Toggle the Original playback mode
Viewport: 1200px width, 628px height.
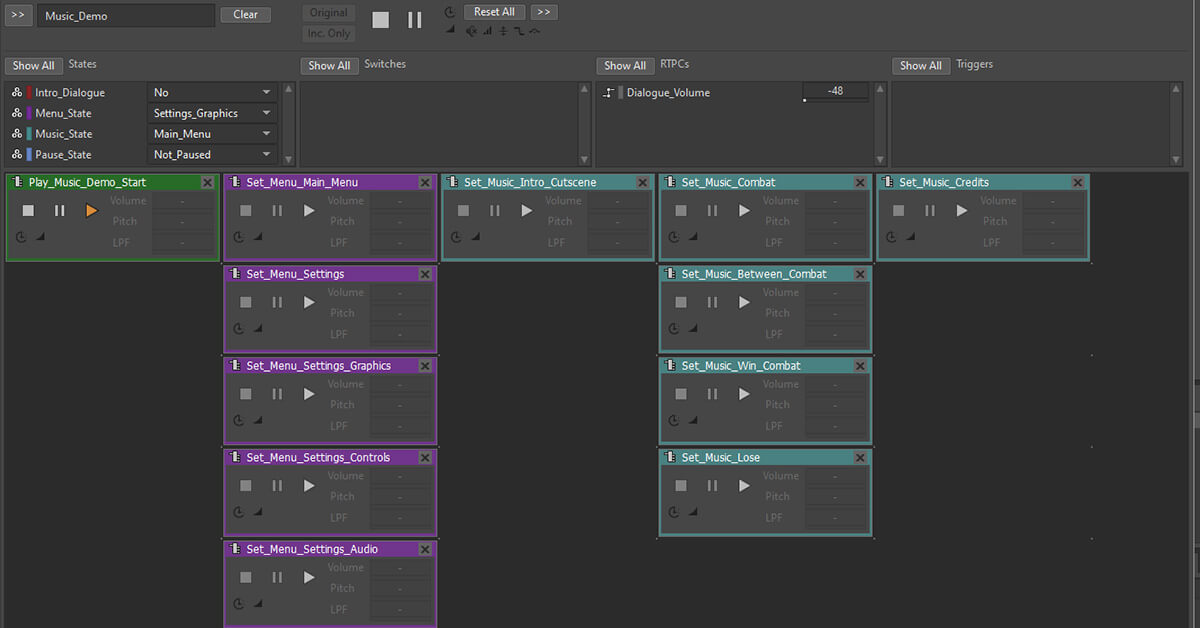[x=328, y=12]
